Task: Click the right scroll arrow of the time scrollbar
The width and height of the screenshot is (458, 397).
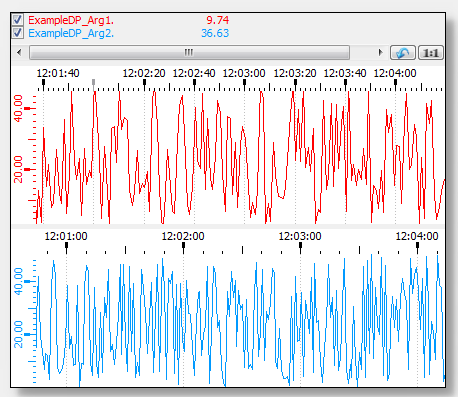Action: (x=380, y=52)
